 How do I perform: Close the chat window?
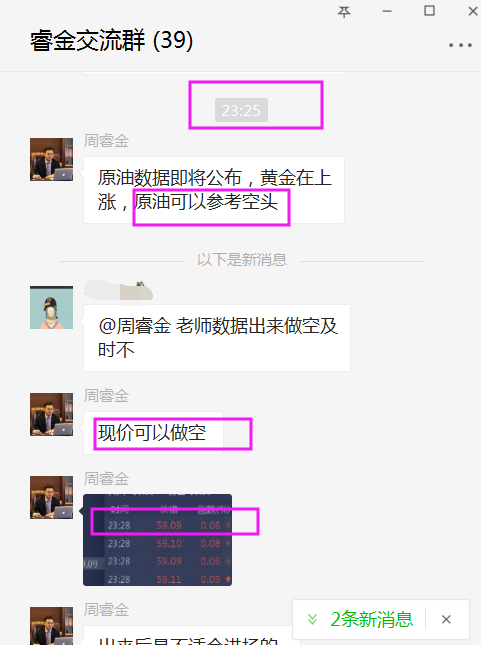coord(473,11)
